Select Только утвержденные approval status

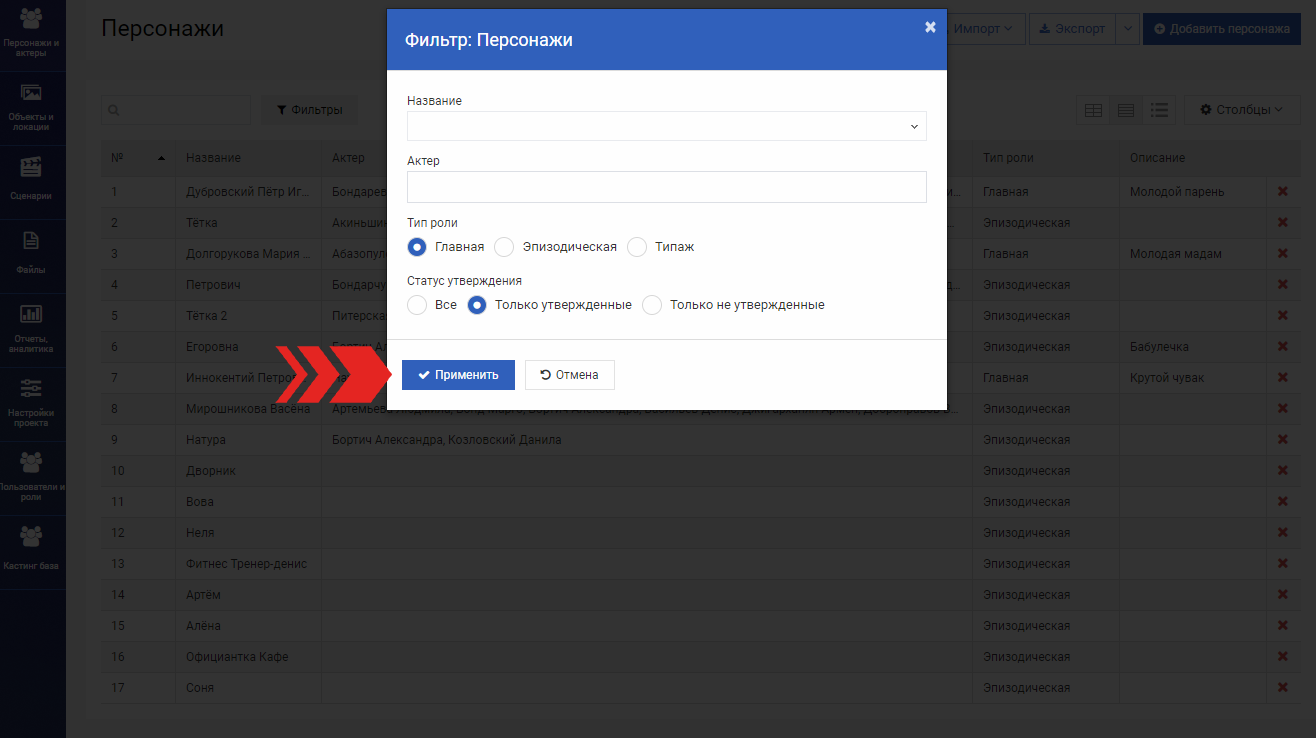point(478,305)
